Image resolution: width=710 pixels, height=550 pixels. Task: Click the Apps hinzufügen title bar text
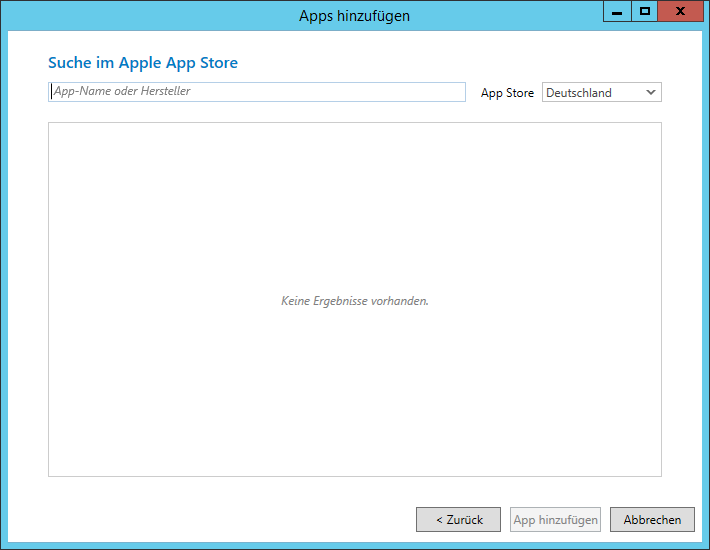pos(354,16)
